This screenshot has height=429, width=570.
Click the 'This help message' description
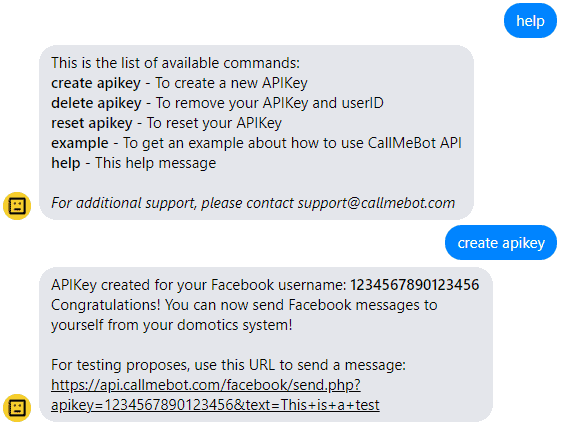click(156, 163)
